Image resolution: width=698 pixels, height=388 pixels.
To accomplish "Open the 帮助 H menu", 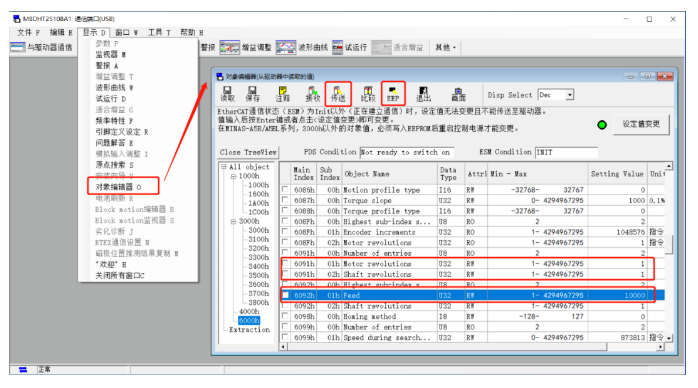I will pyautogui.click(x=191, y=32).
